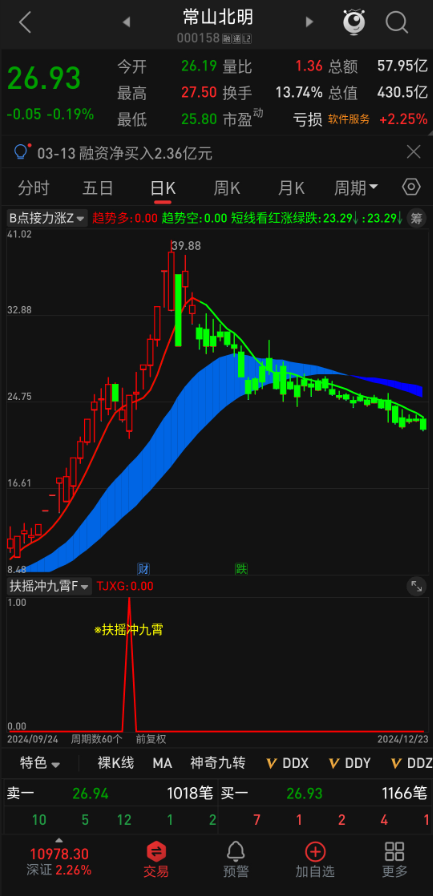
Task: Tap the 2024/12/23 end date label
Action: [x=402, y=739]
